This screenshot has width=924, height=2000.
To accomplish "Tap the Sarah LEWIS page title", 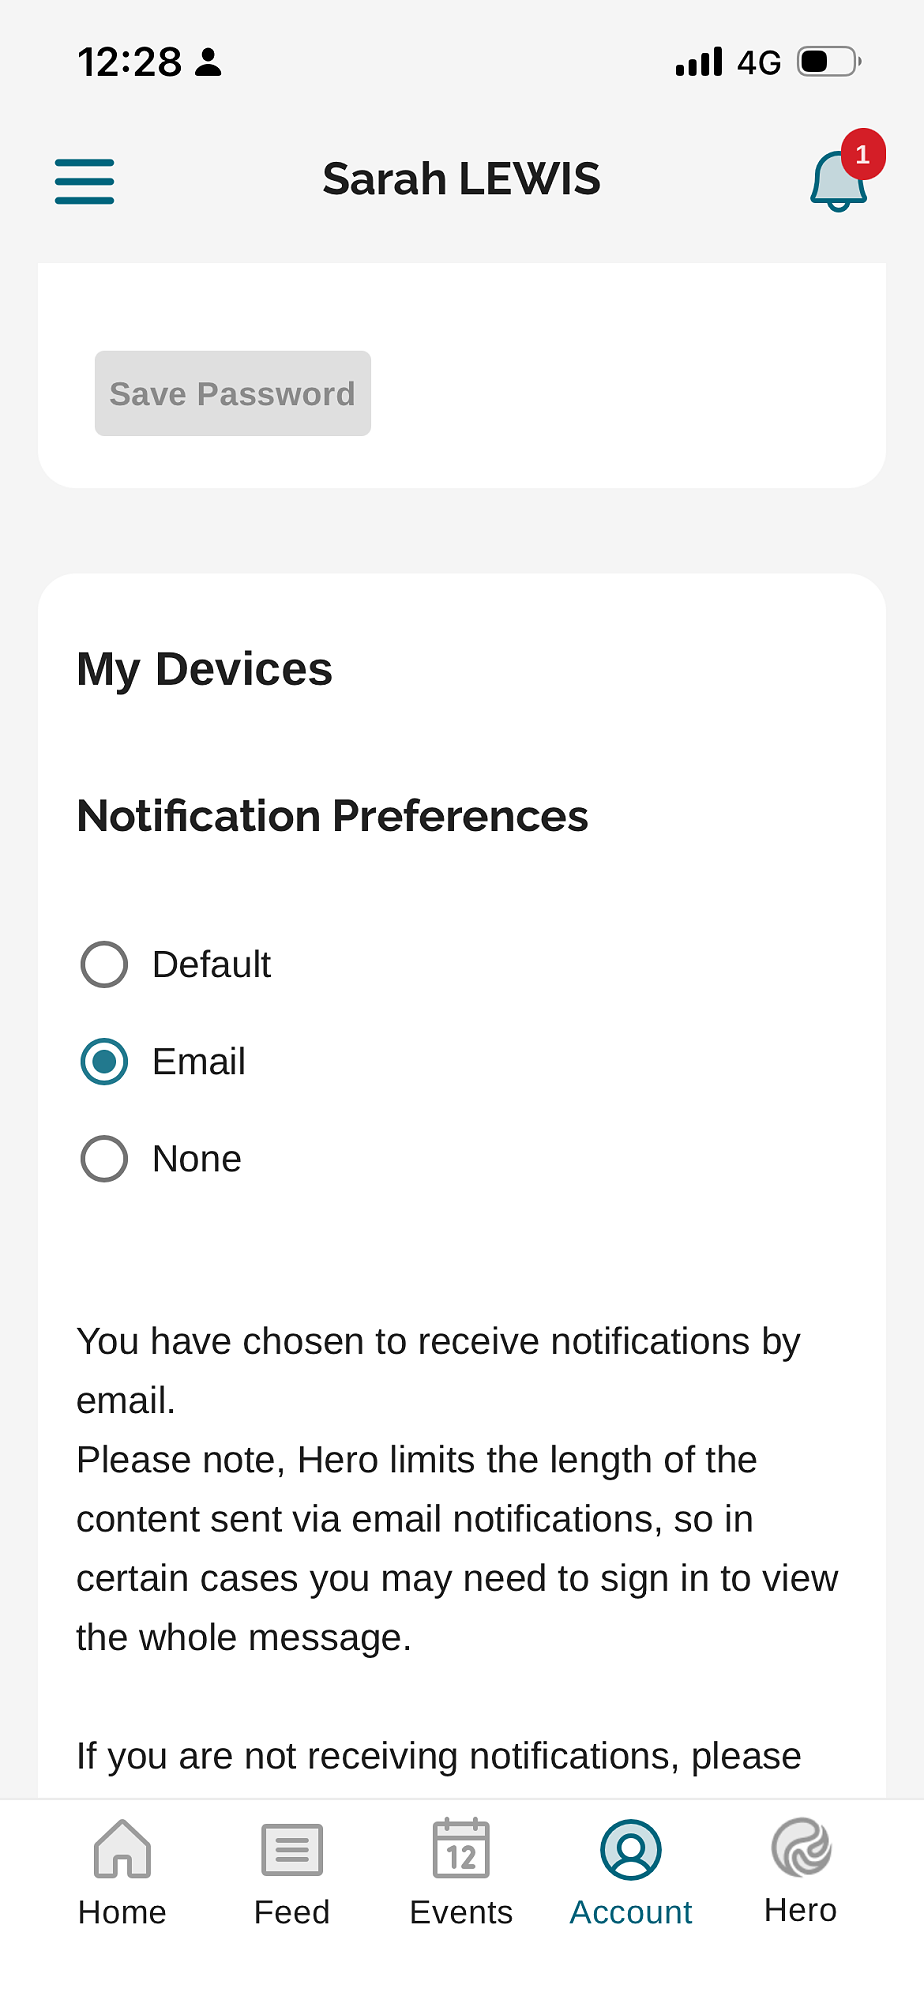I will click(461, 179).
